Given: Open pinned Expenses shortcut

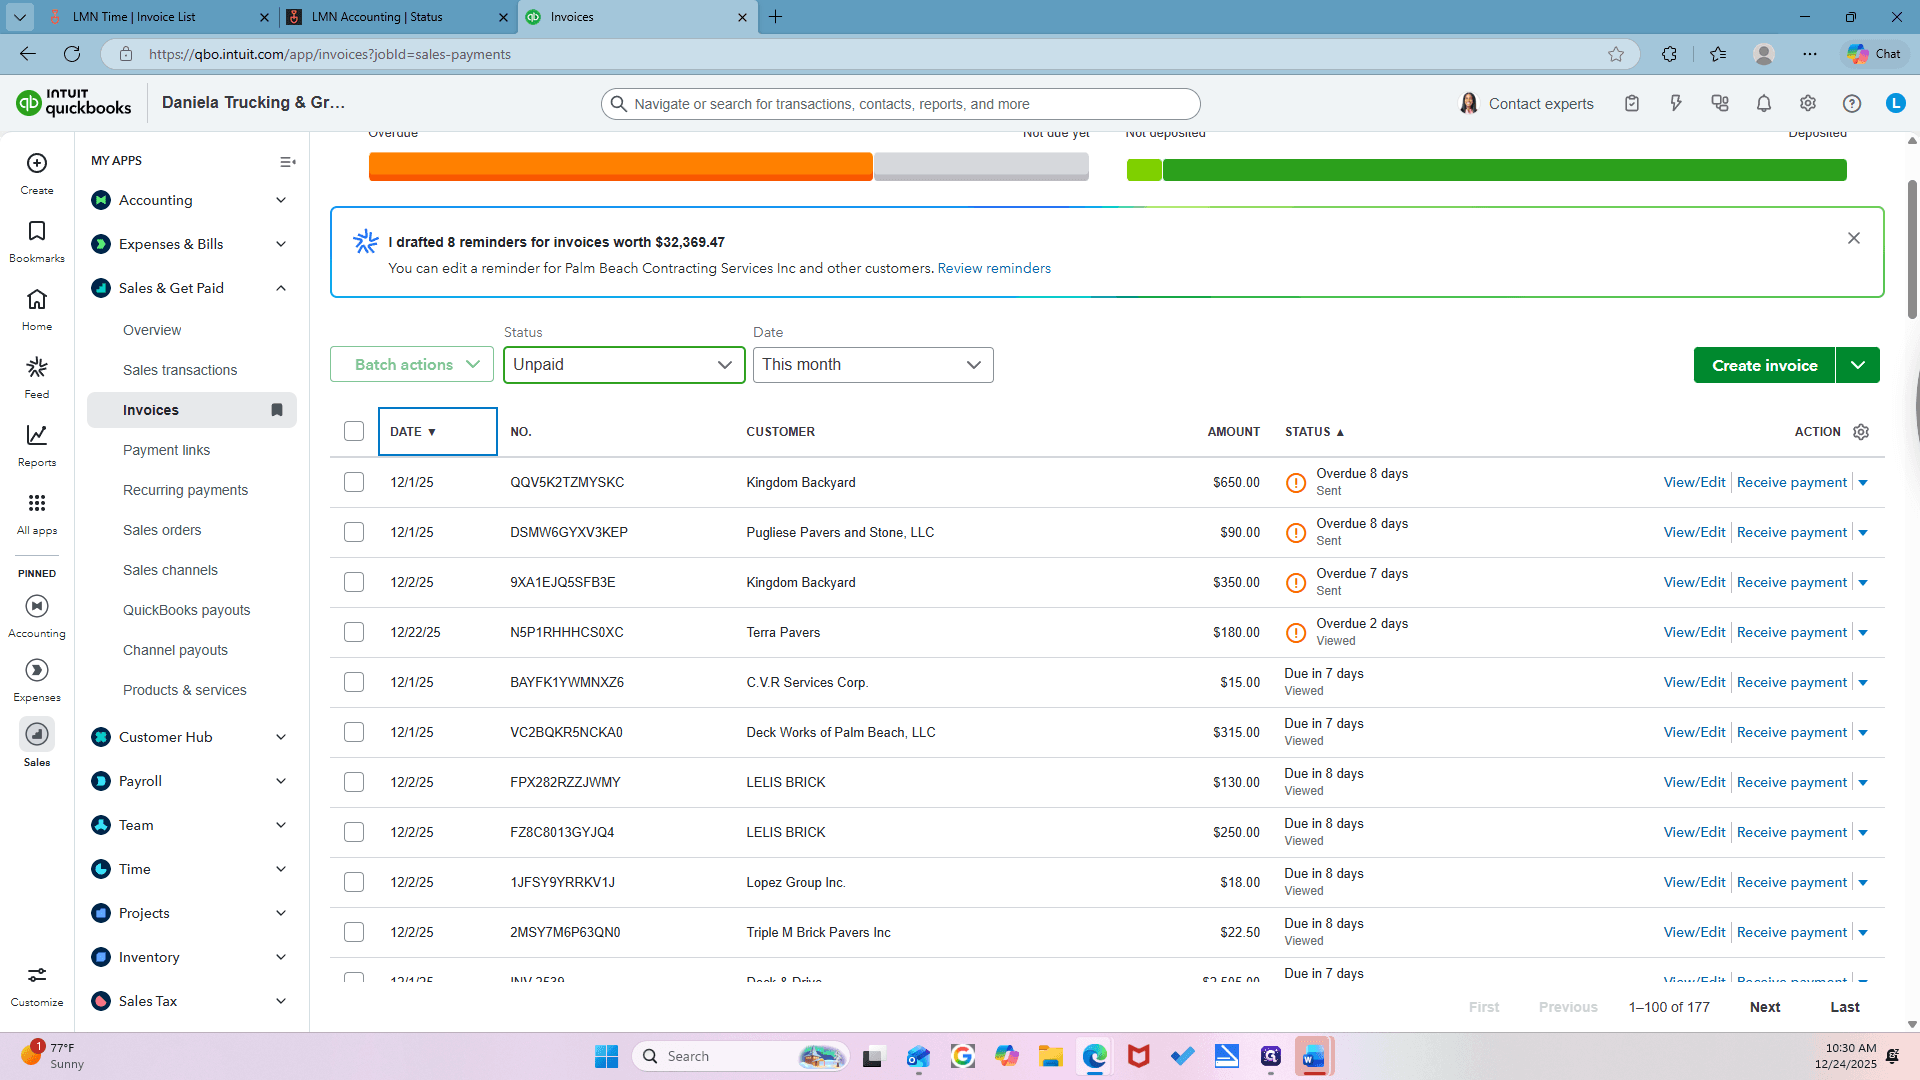Looking at the screenshot, I should coord(37,670).
